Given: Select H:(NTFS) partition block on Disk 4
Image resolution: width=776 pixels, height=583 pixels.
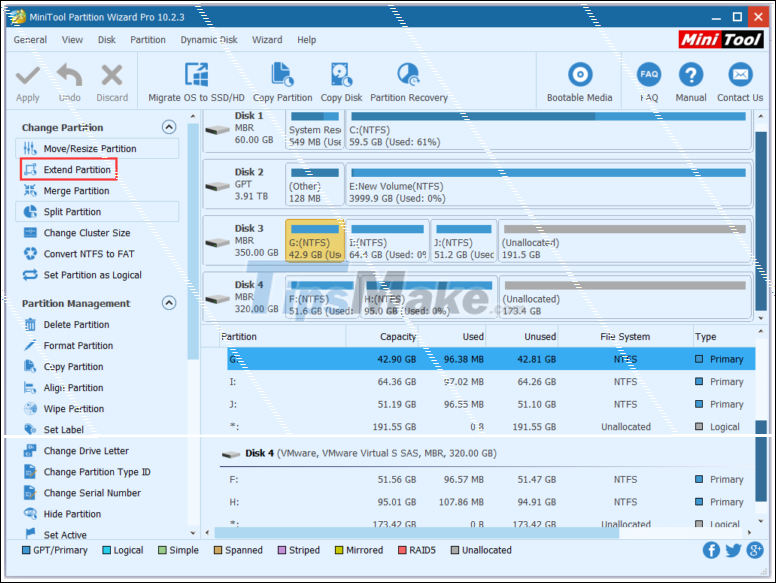Looking at the screenshot, I should click(429, 297).
